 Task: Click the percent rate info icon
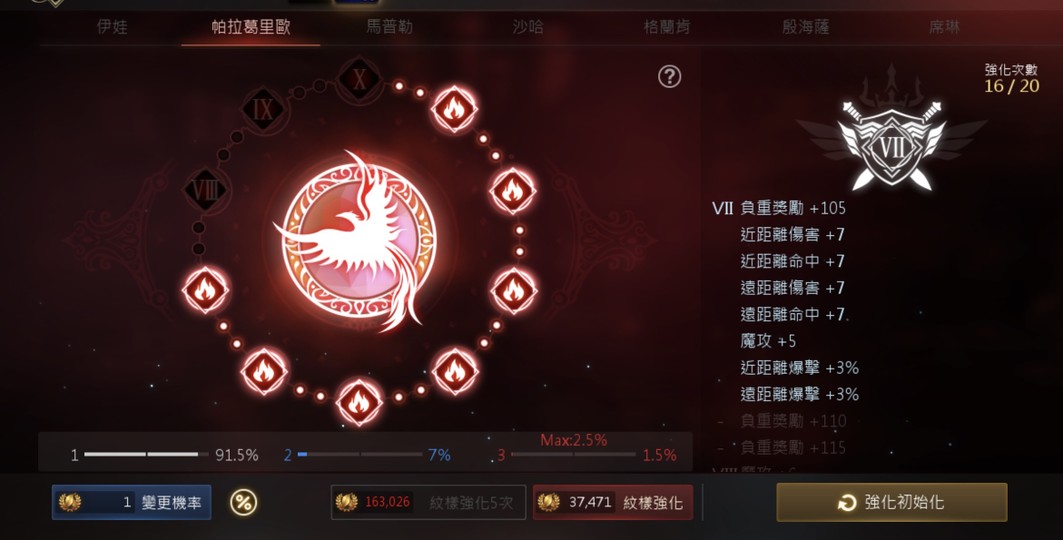coord(243,502)
